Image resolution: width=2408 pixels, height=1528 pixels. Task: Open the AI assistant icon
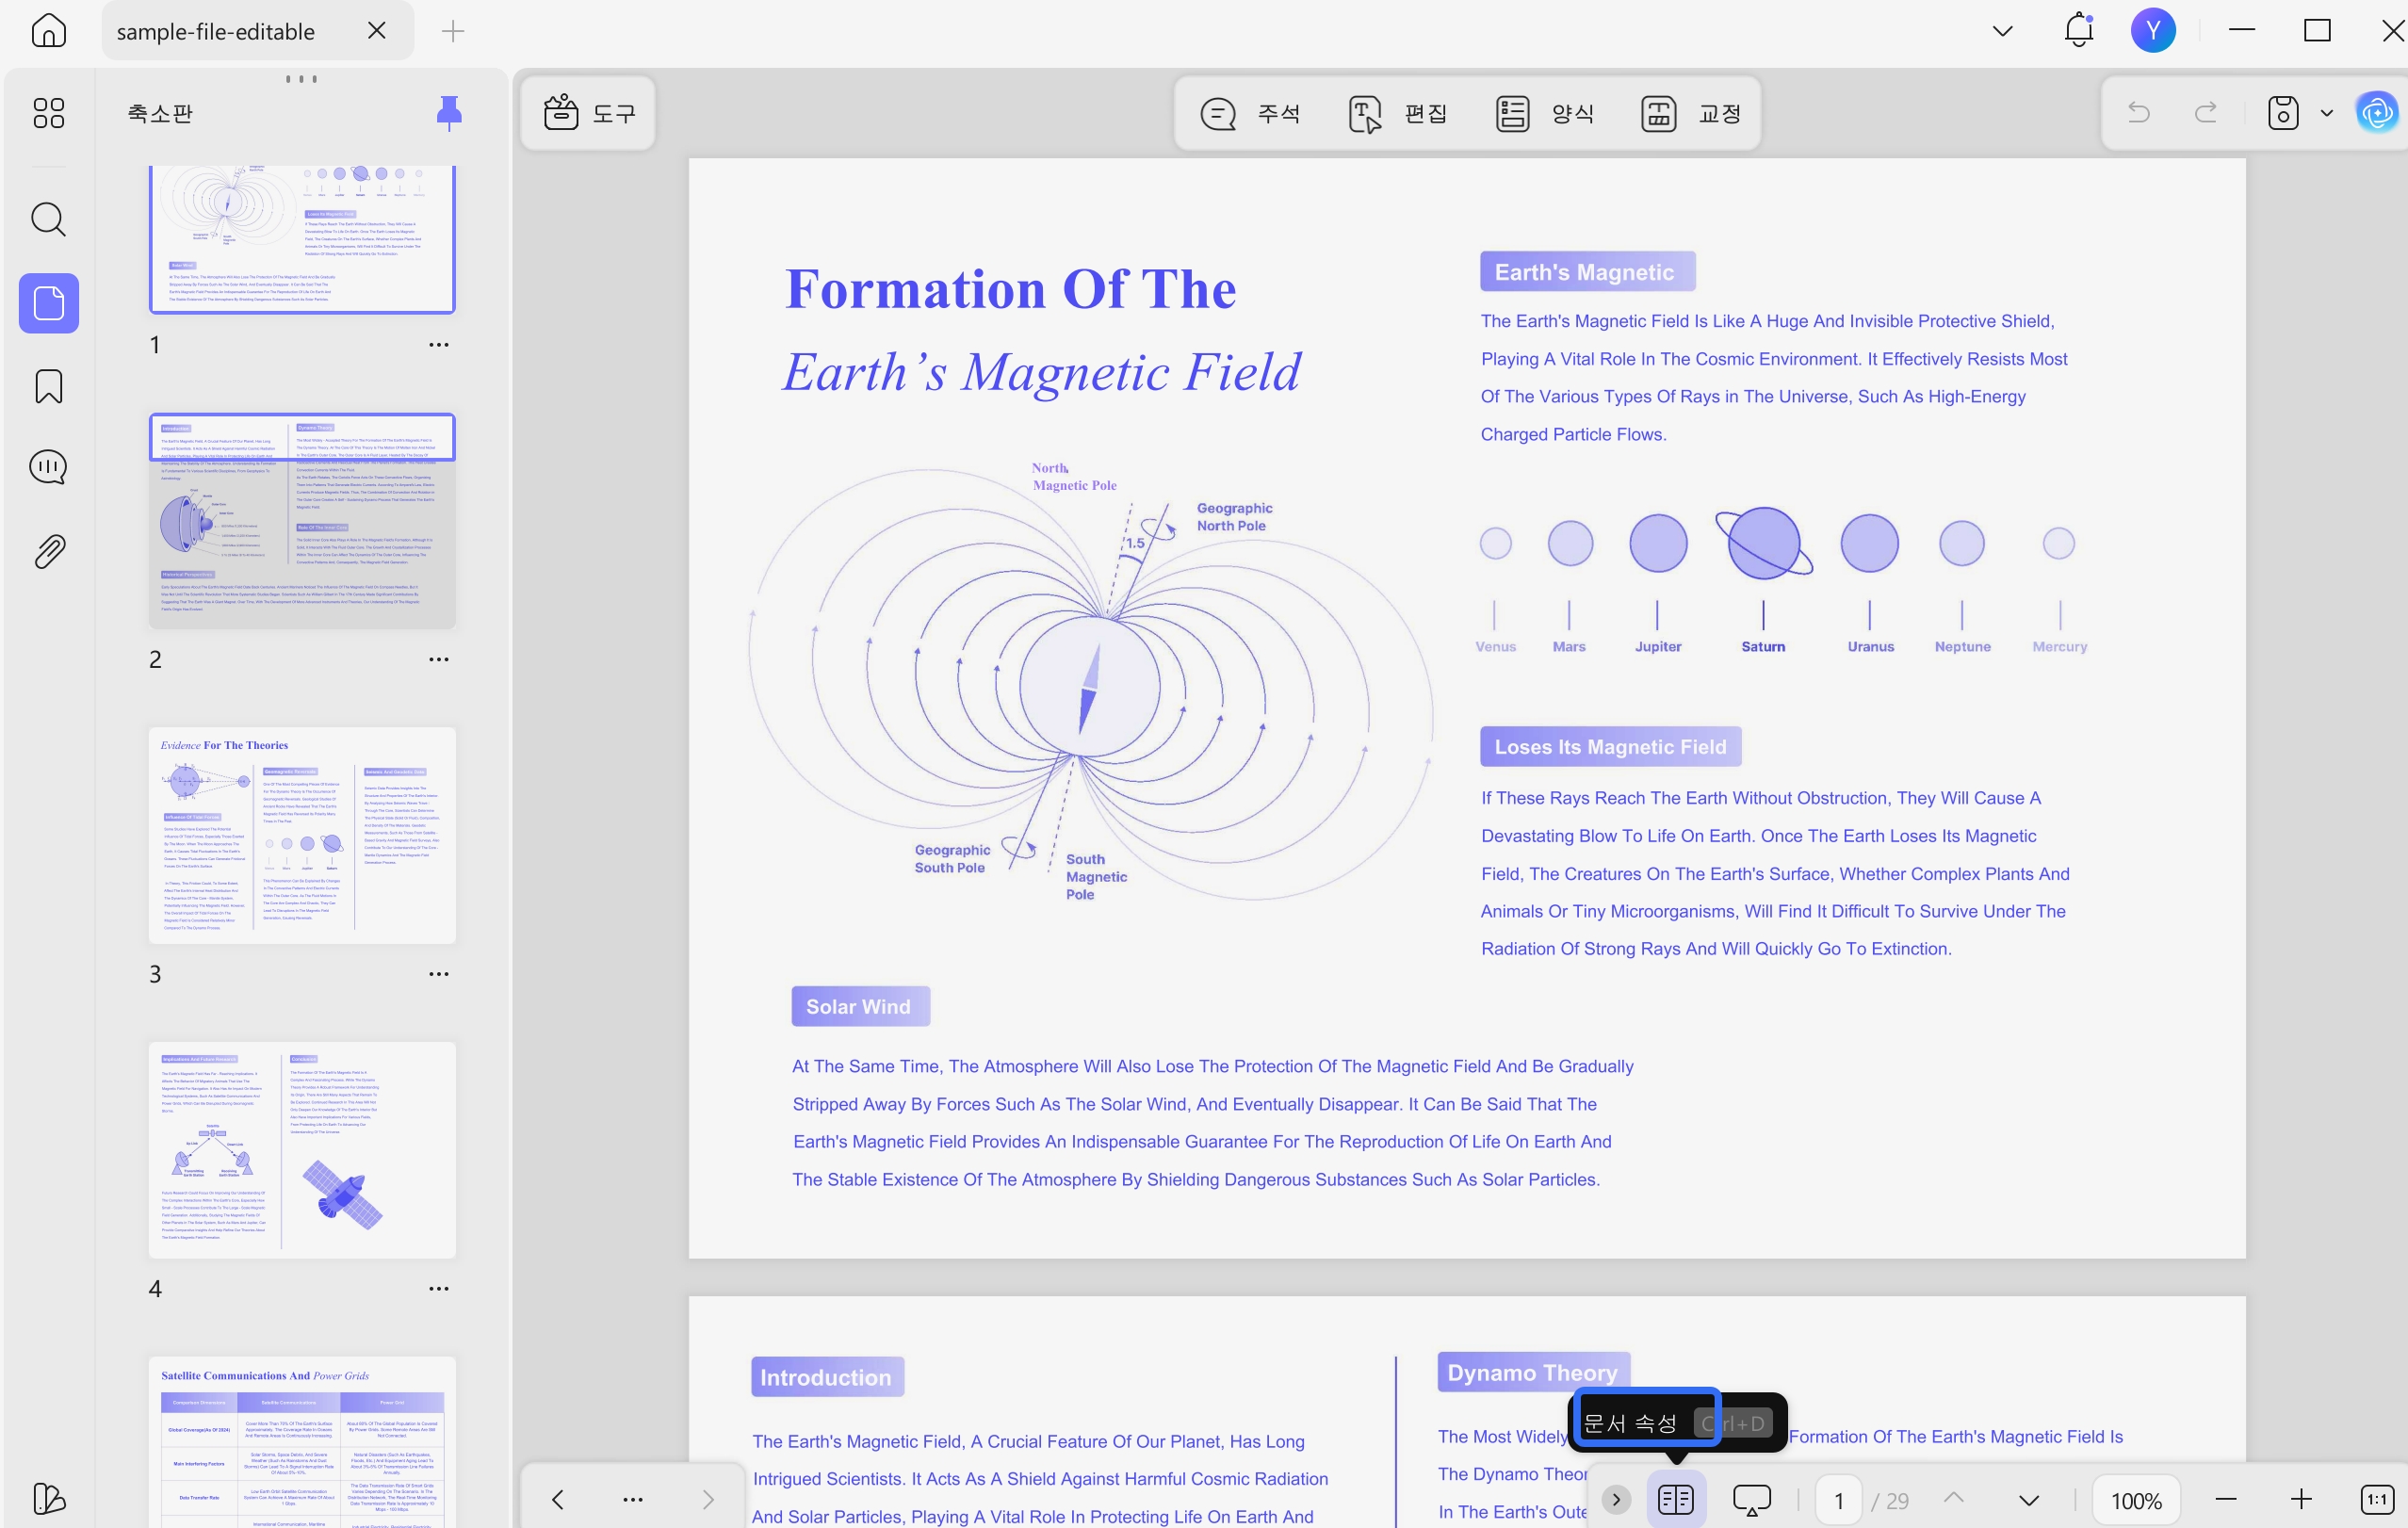pyautogui.click(x=2377, y=112)
